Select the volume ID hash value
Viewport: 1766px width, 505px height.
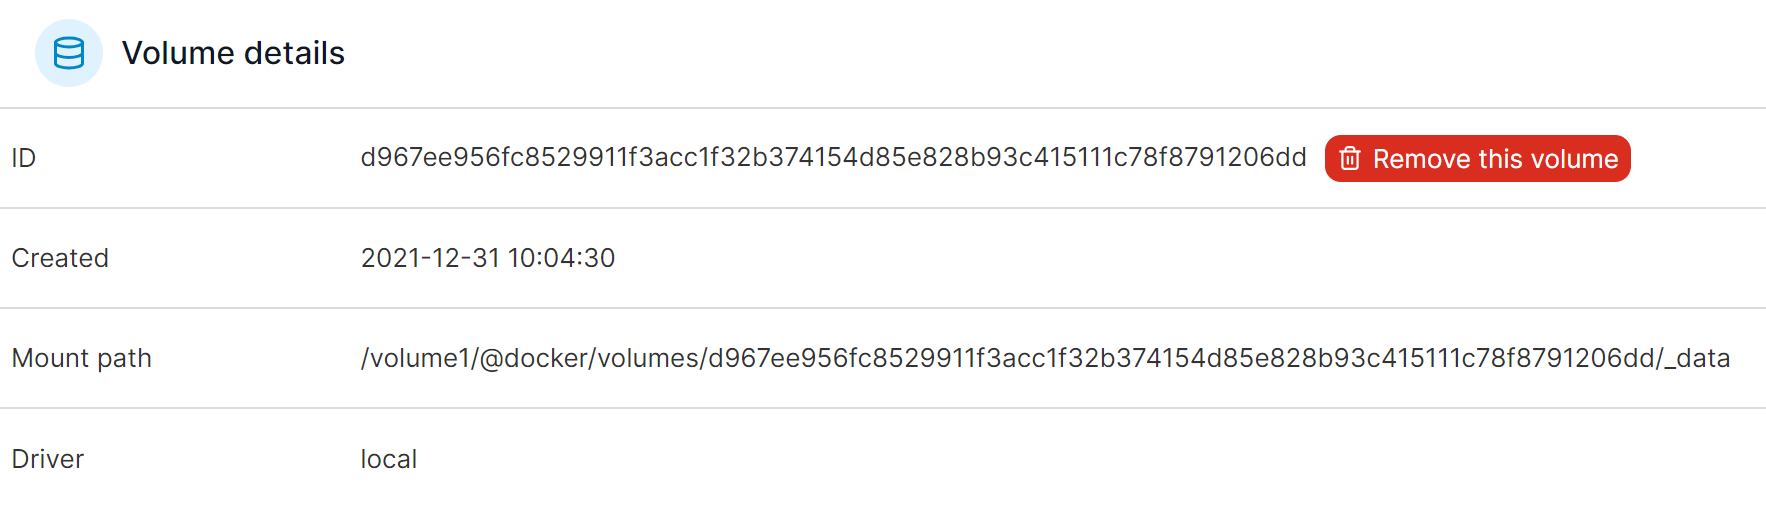click(834, 158)
